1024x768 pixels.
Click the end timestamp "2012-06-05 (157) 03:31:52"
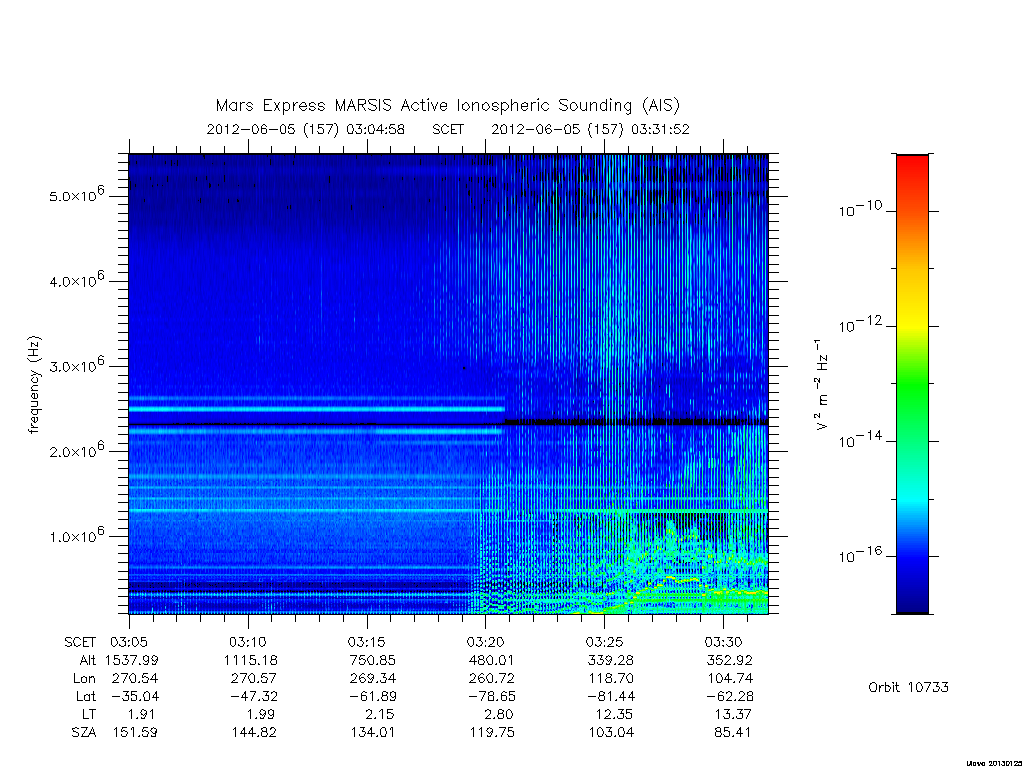(x=590, y=129)
